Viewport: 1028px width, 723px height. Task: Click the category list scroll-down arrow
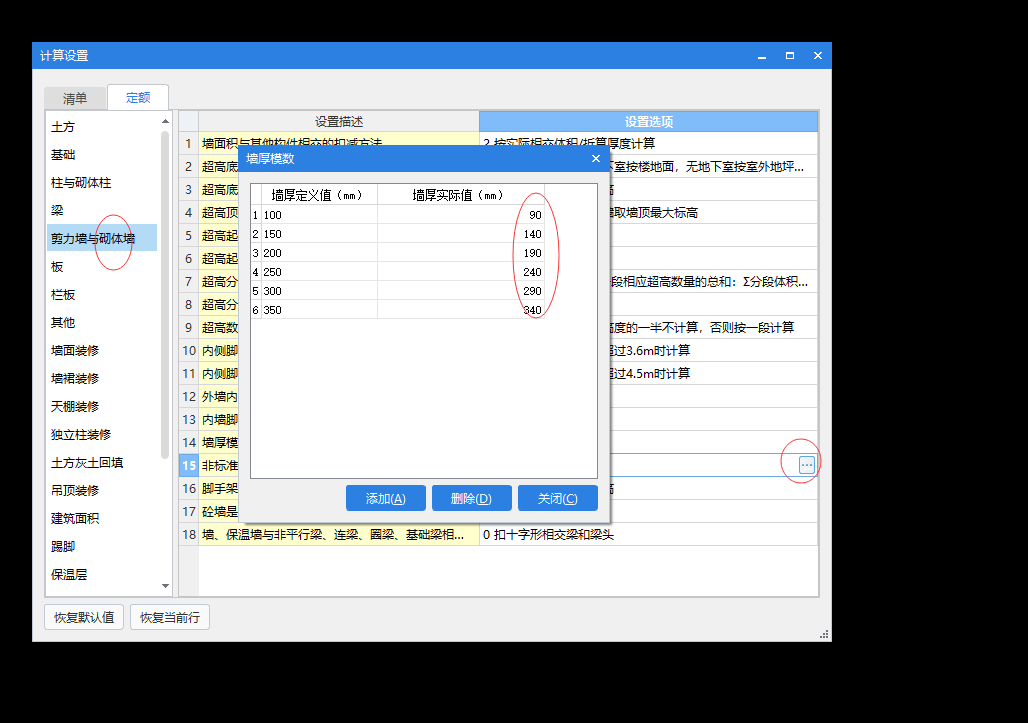[165, 586]
